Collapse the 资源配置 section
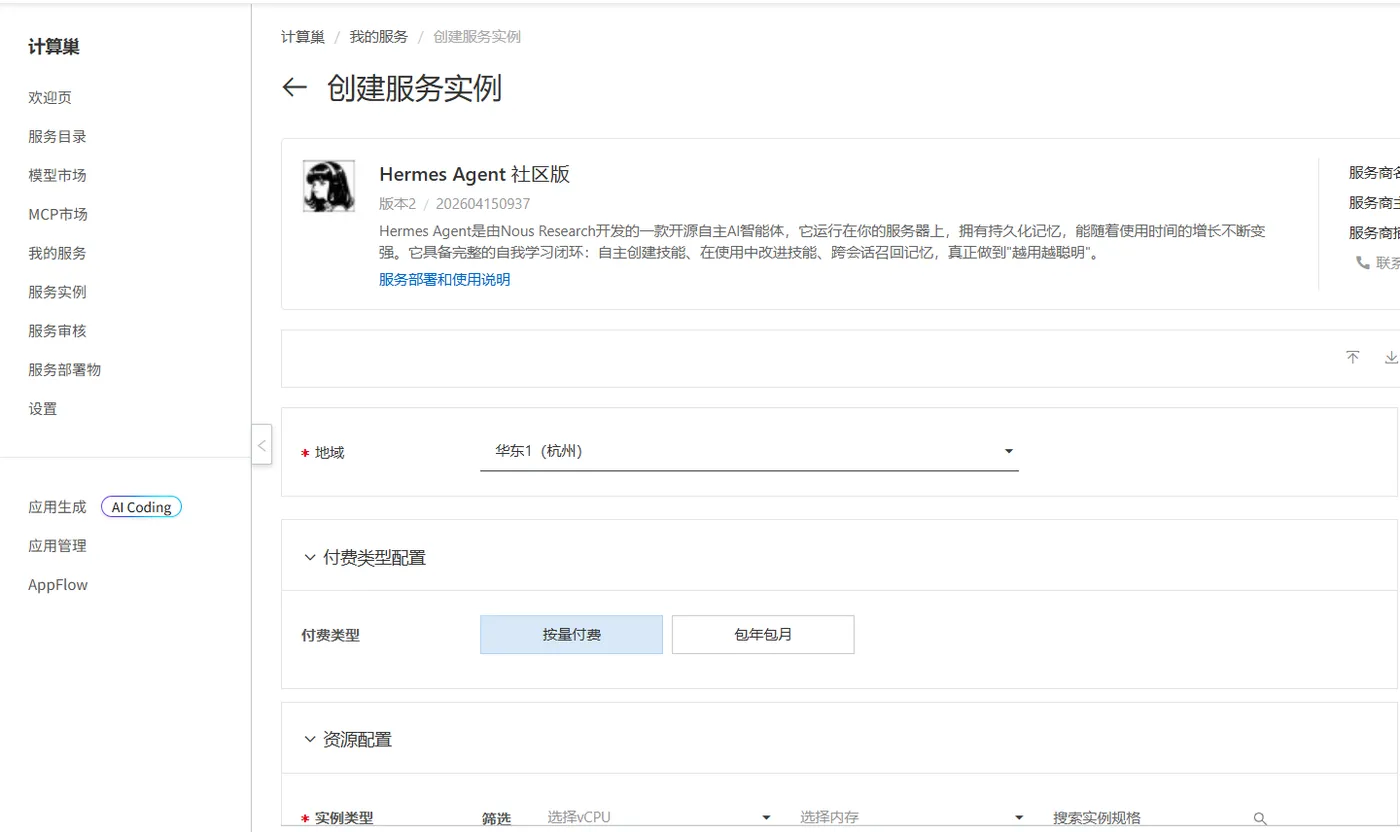This screenshot has height=832, width=1400. [310, 741]
